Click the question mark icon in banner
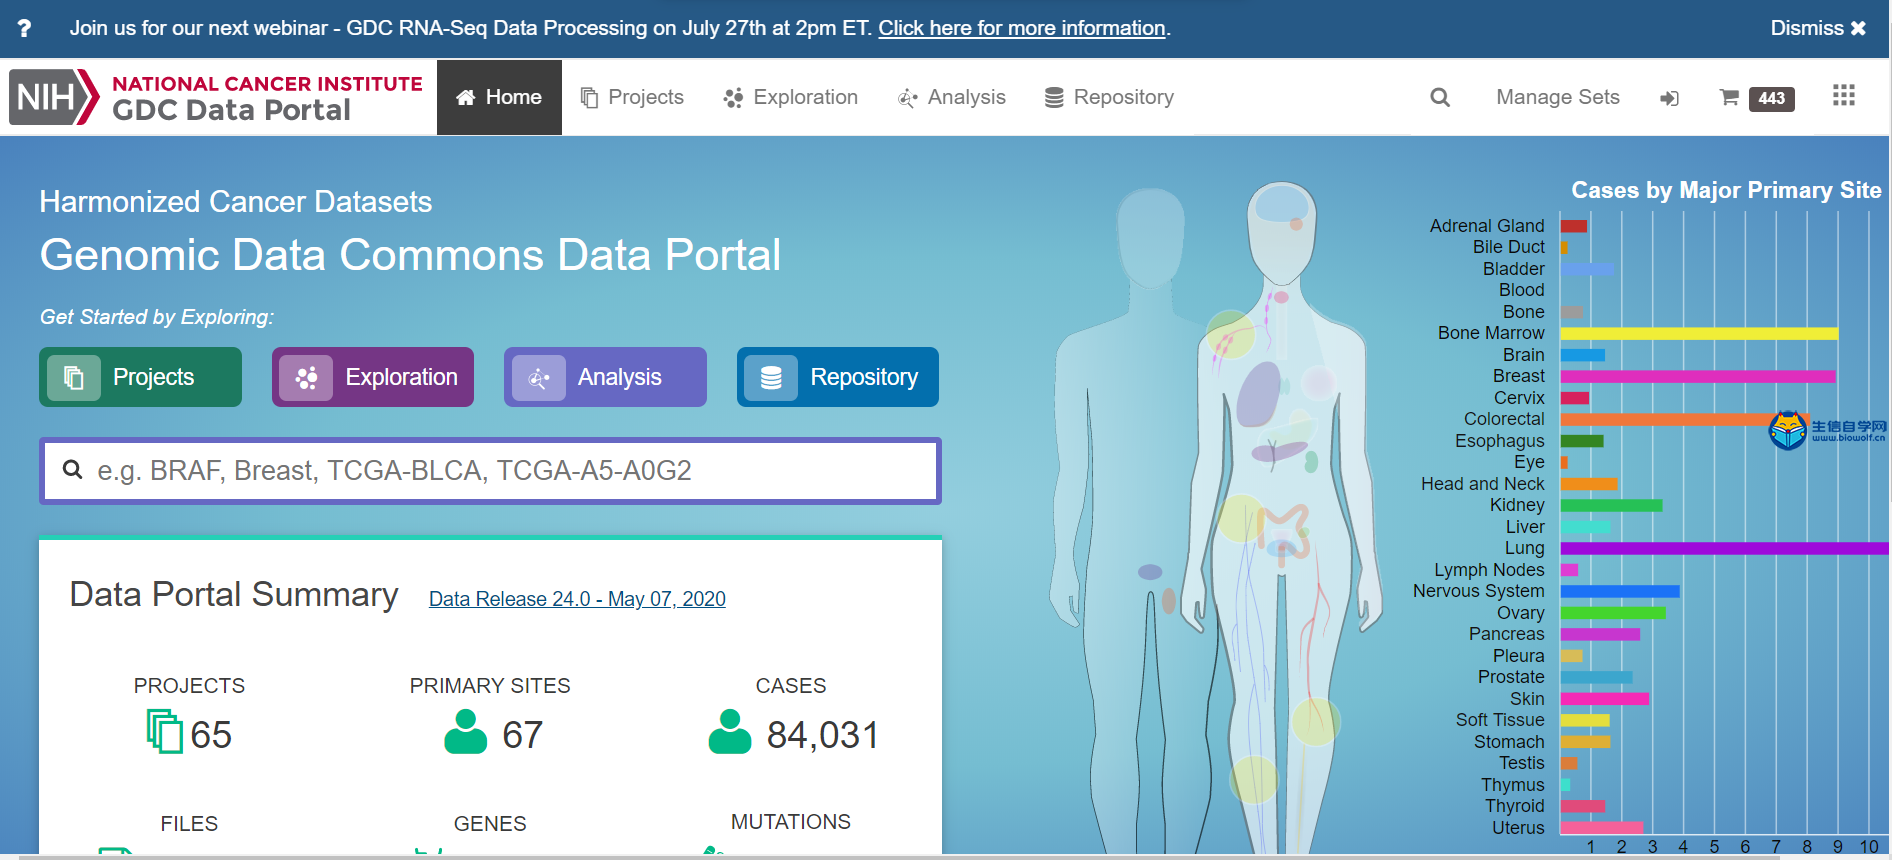This screenshot has width=1892, height=860. [24, 28]
